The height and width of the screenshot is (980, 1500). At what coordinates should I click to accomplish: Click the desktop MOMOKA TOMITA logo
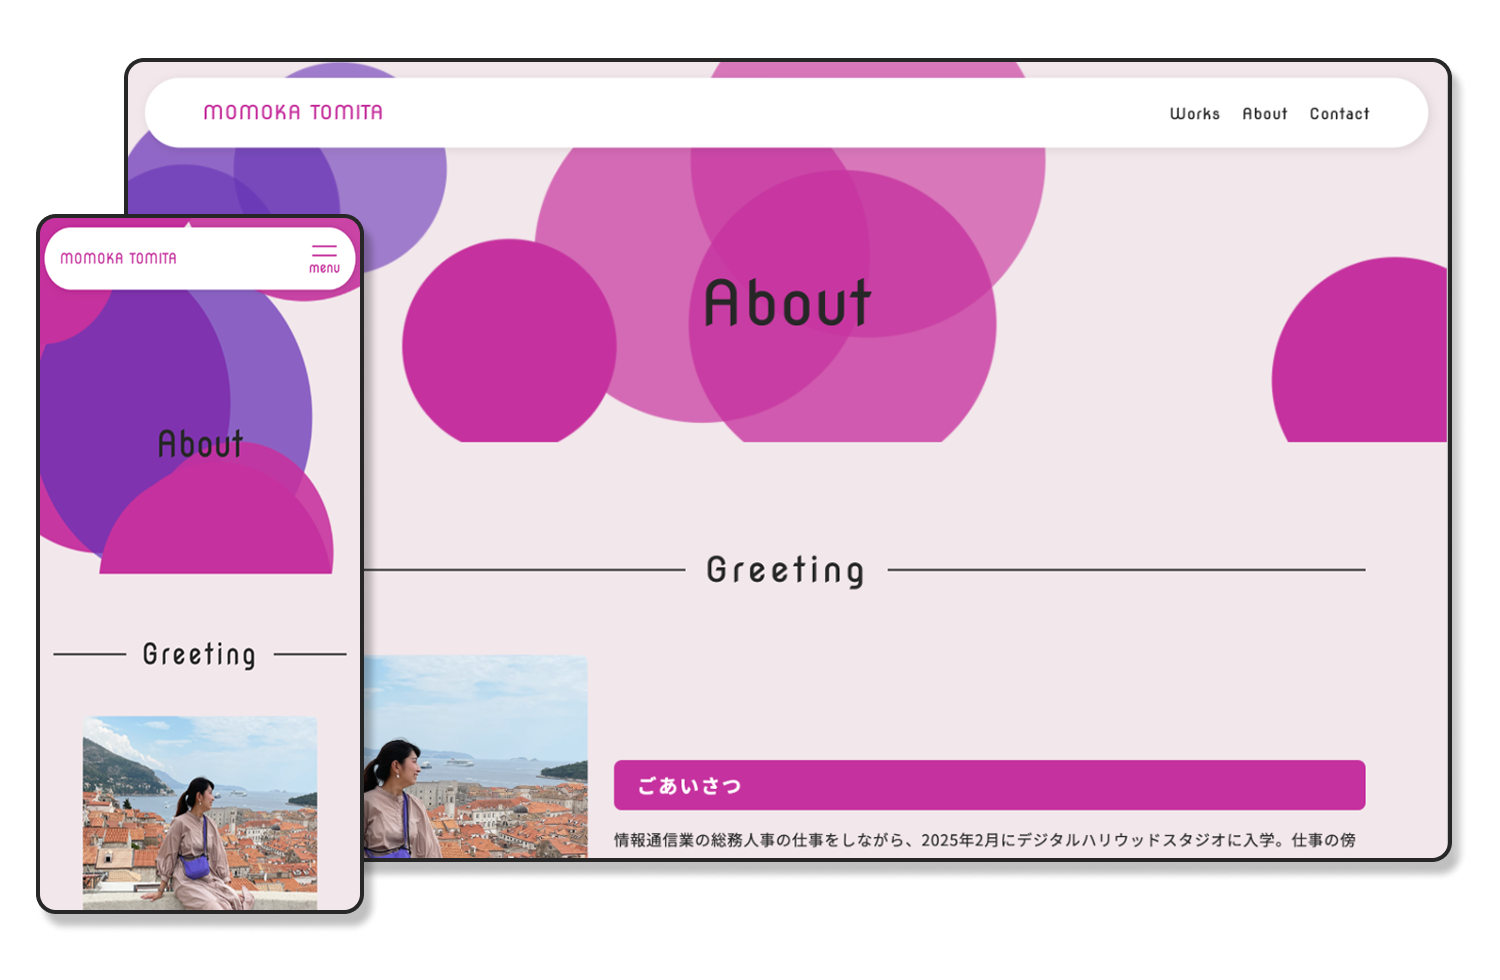tap(293, 112)
